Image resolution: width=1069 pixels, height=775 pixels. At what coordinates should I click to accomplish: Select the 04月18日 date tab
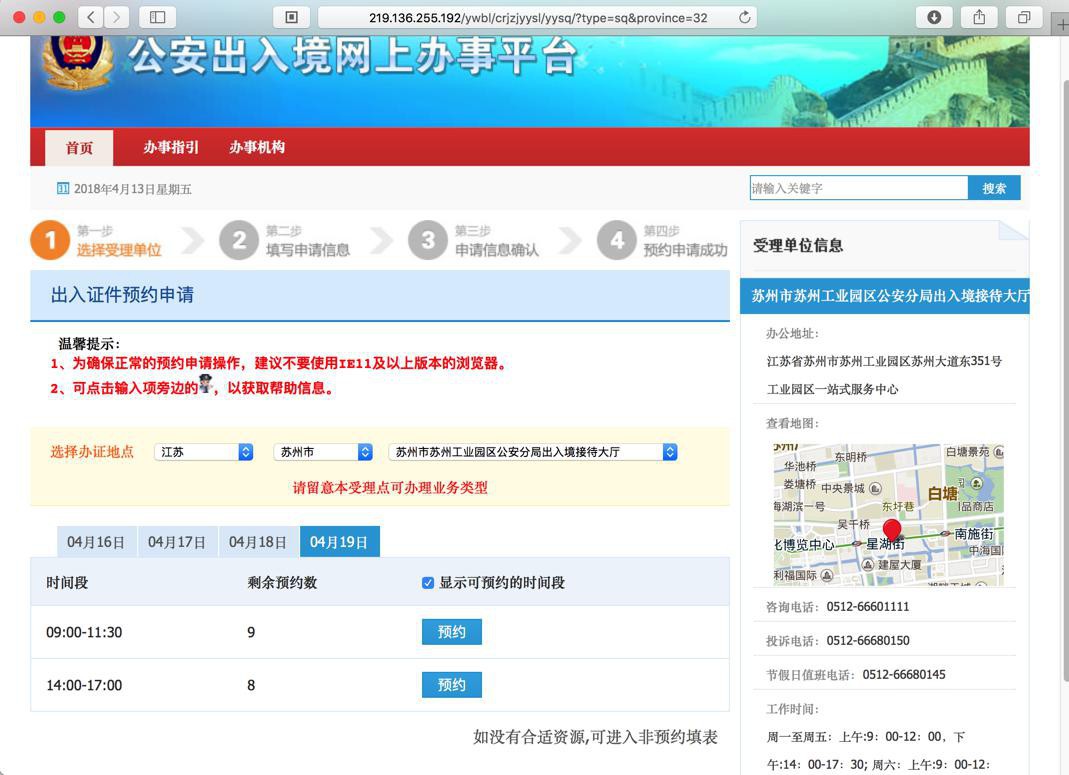click(x=258, y=542)
